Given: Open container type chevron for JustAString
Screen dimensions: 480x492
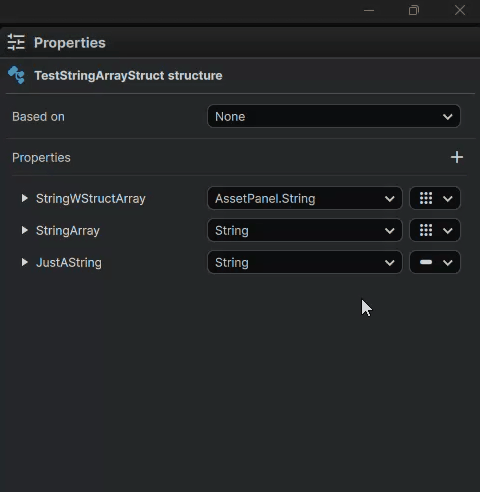Looking at the screenshot, I should pyautogui.click(x=448, y=263).
